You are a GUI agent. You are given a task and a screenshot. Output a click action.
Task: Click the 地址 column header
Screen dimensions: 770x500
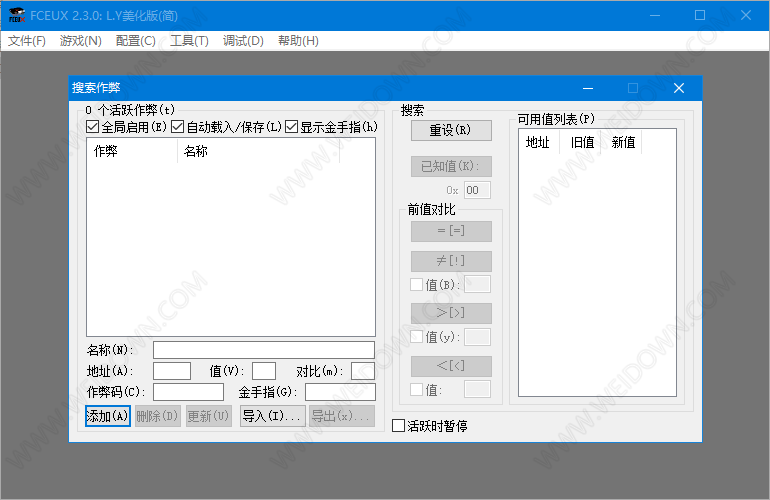tap(539, 142)
